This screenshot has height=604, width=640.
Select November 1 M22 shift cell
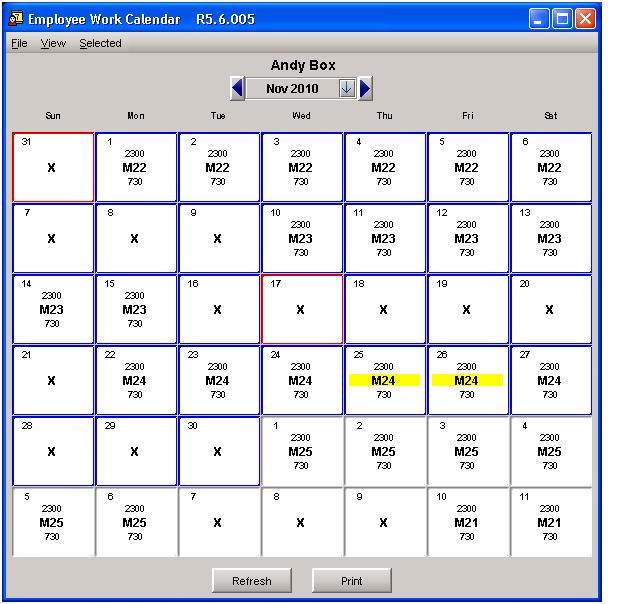point(136,167)
